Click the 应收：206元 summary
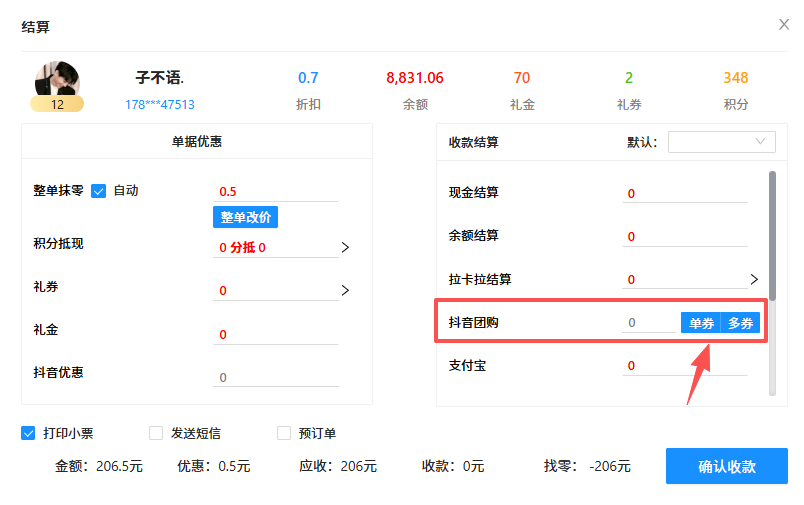The image size is (804, 505). coord(338,466)
